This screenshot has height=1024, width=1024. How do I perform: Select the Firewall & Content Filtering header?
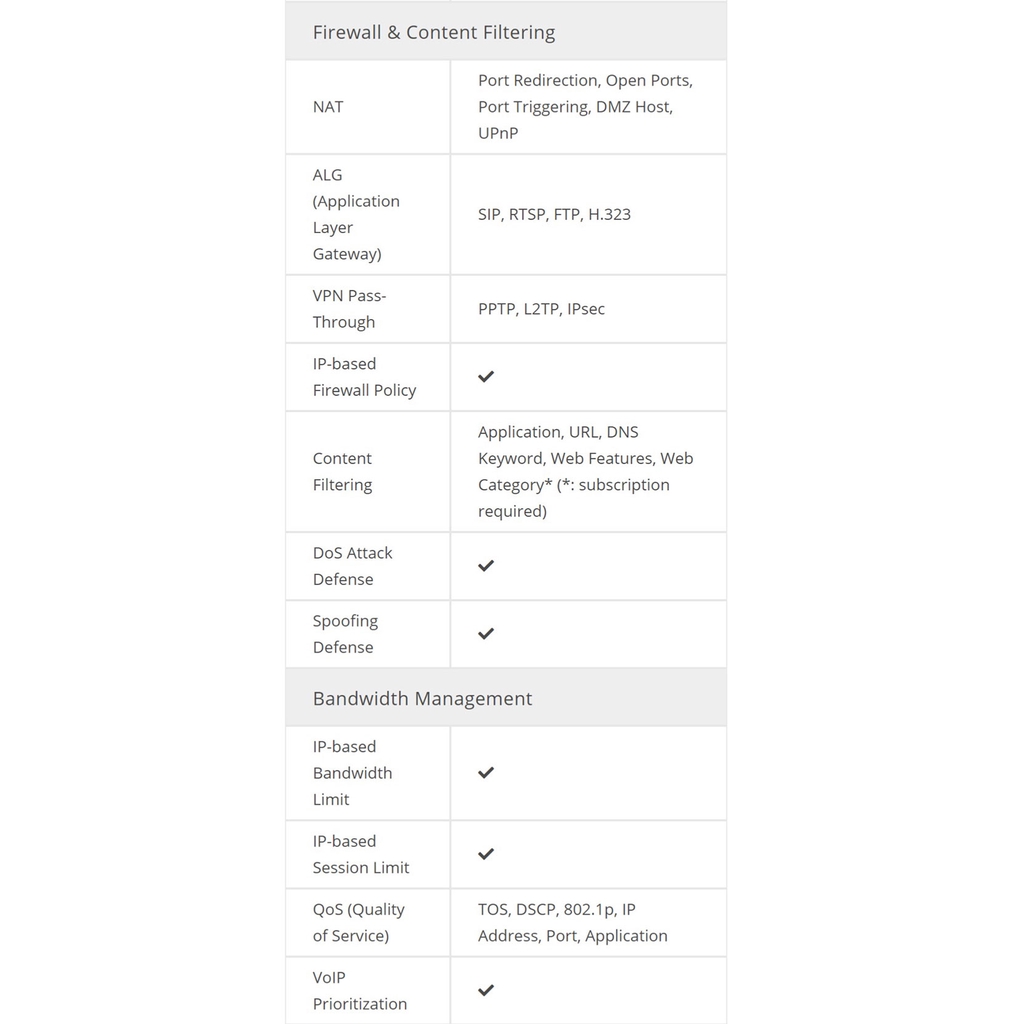434,32
